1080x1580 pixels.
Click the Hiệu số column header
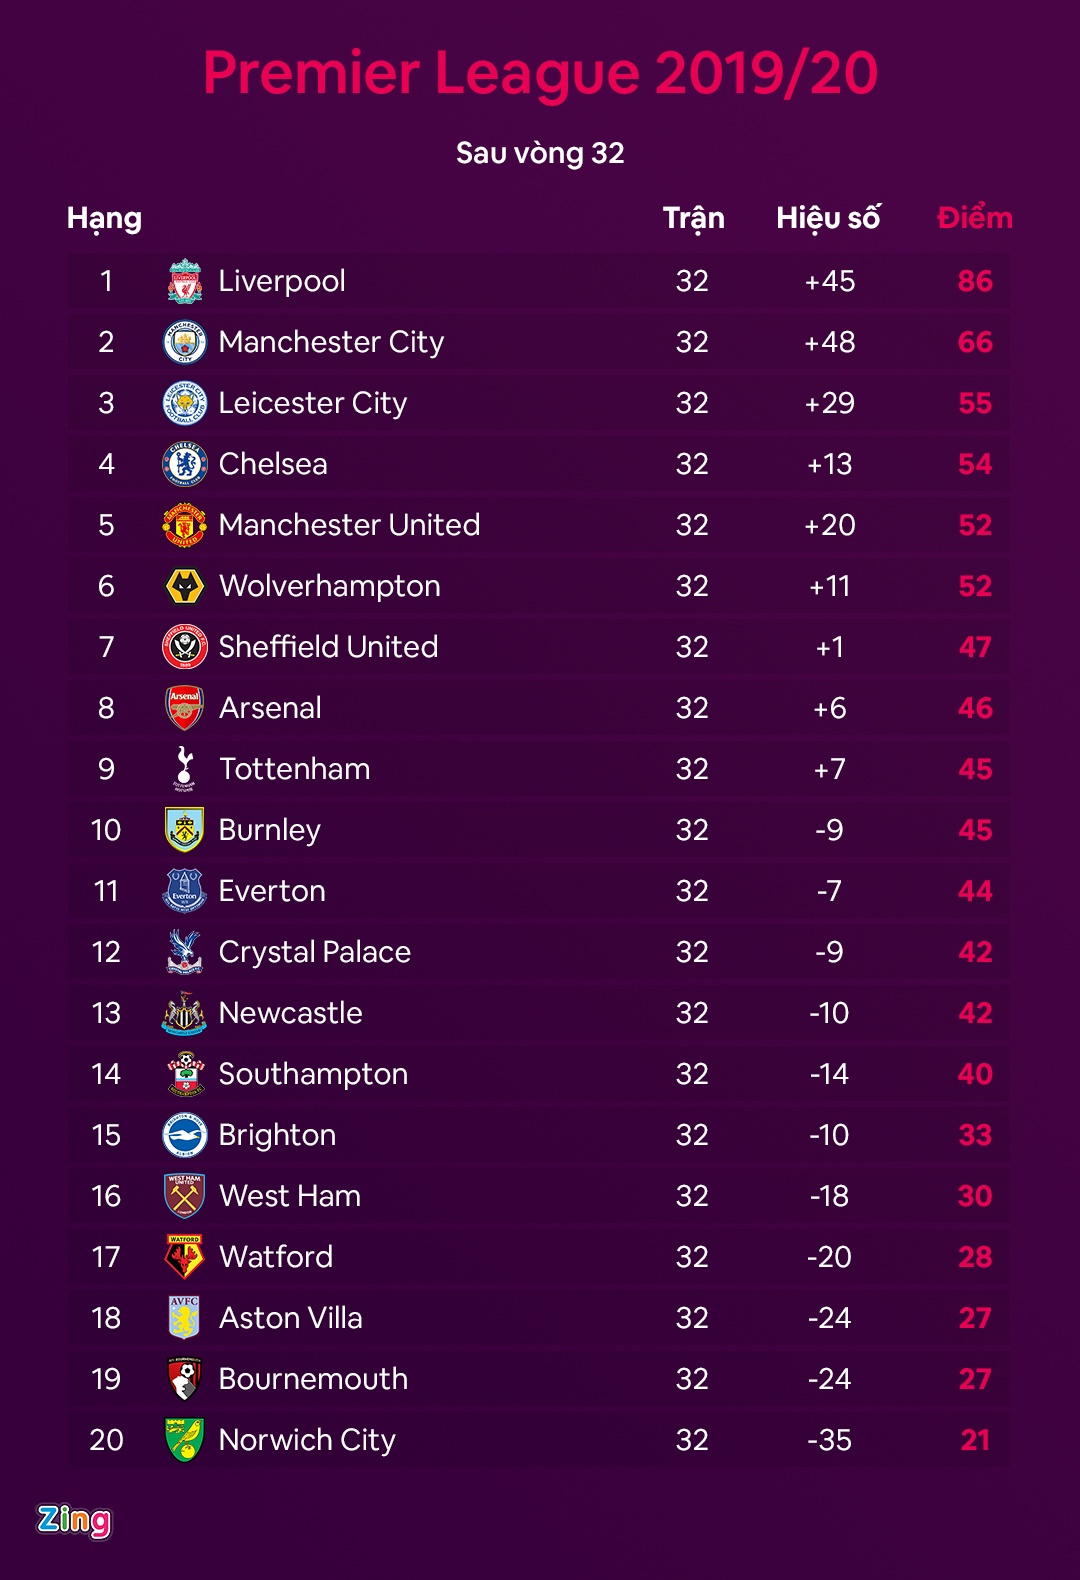coord(829,218)
